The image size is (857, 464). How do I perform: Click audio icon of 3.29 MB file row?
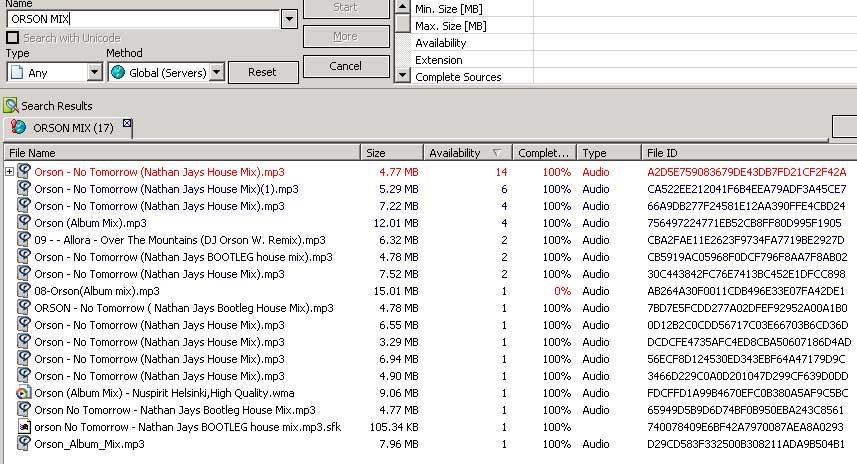24,340
